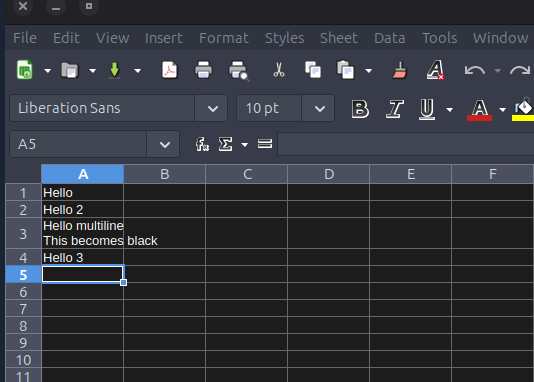
Task: Open the Sheet menu
Action: click(339, 38)
